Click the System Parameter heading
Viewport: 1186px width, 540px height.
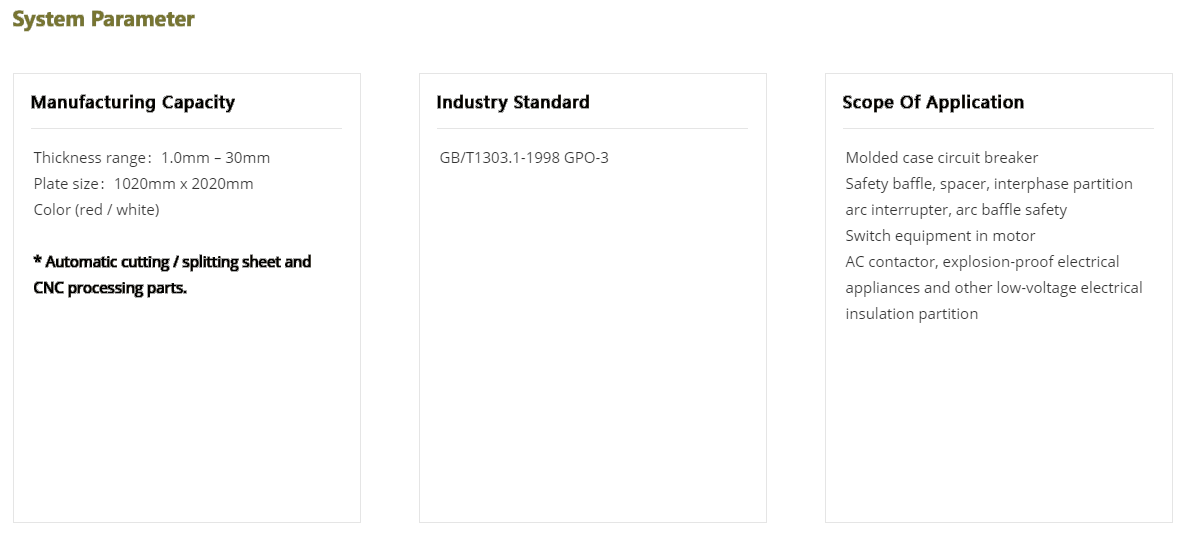103,19
